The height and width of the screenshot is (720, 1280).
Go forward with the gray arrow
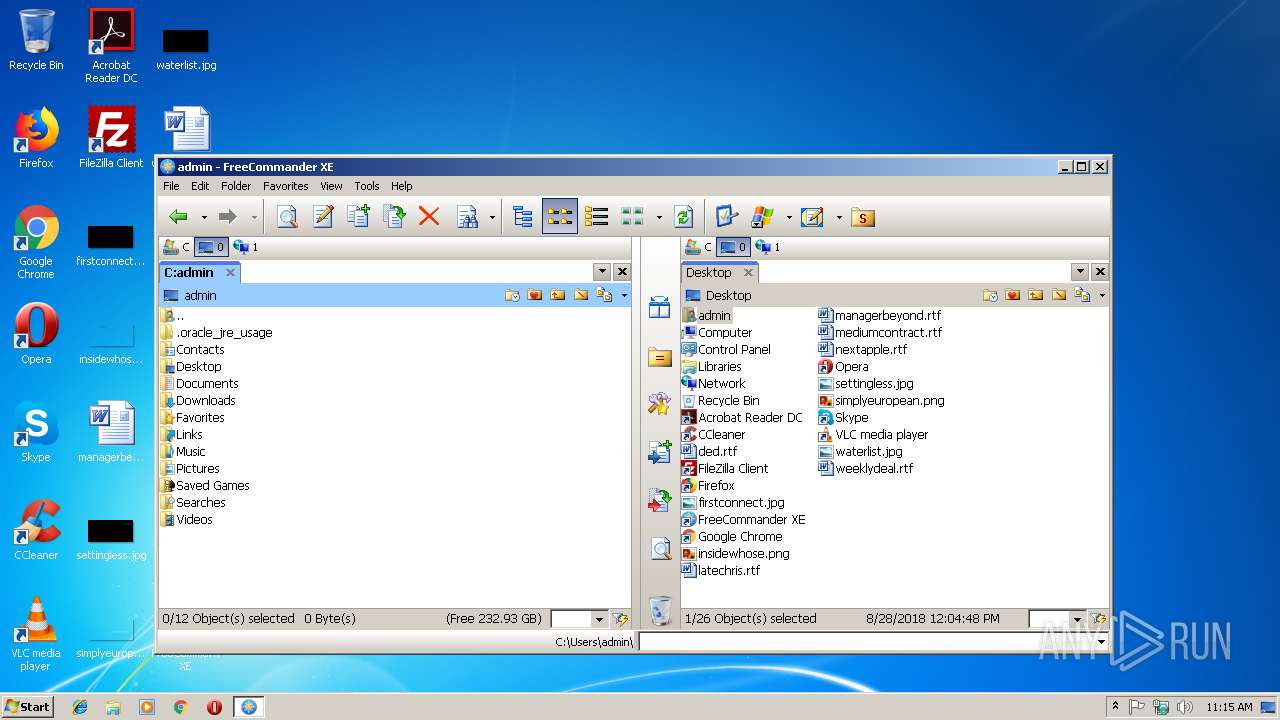tap(228, 217)
